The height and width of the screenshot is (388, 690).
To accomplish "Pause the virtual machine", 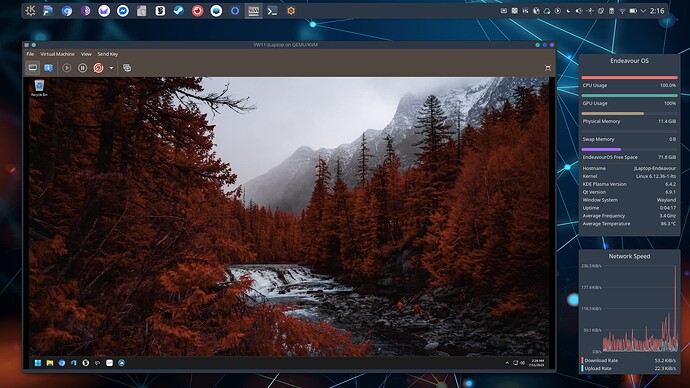I will point(82,68).
